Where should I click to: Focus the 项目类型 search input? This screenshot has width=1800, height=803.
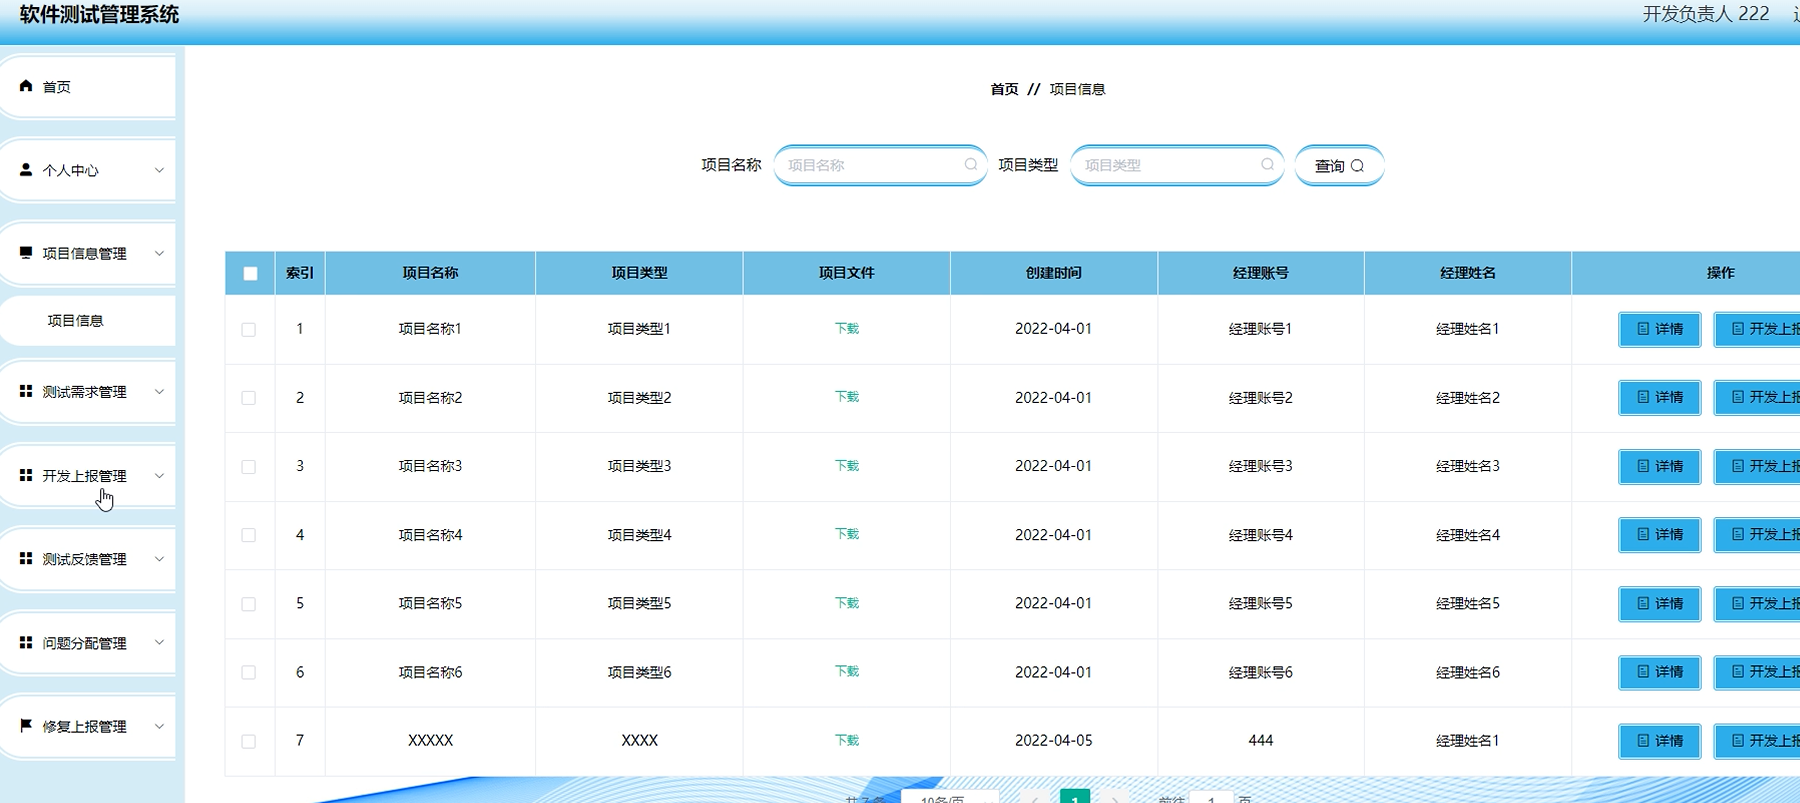point(1177,165)
